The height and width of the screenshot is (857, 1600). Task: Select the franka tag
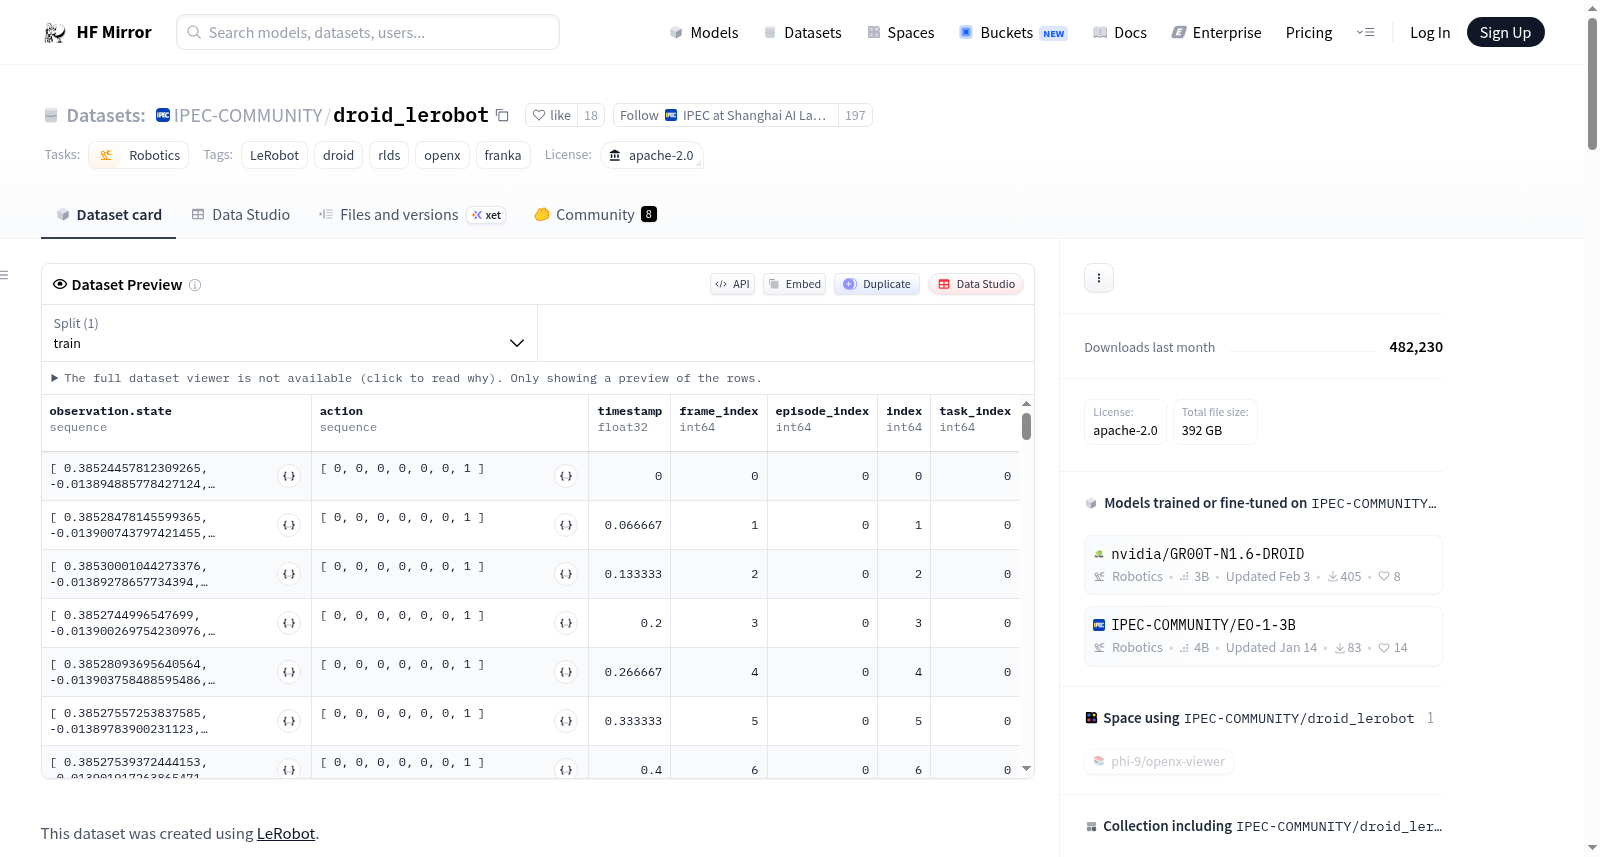pos(503,156)
